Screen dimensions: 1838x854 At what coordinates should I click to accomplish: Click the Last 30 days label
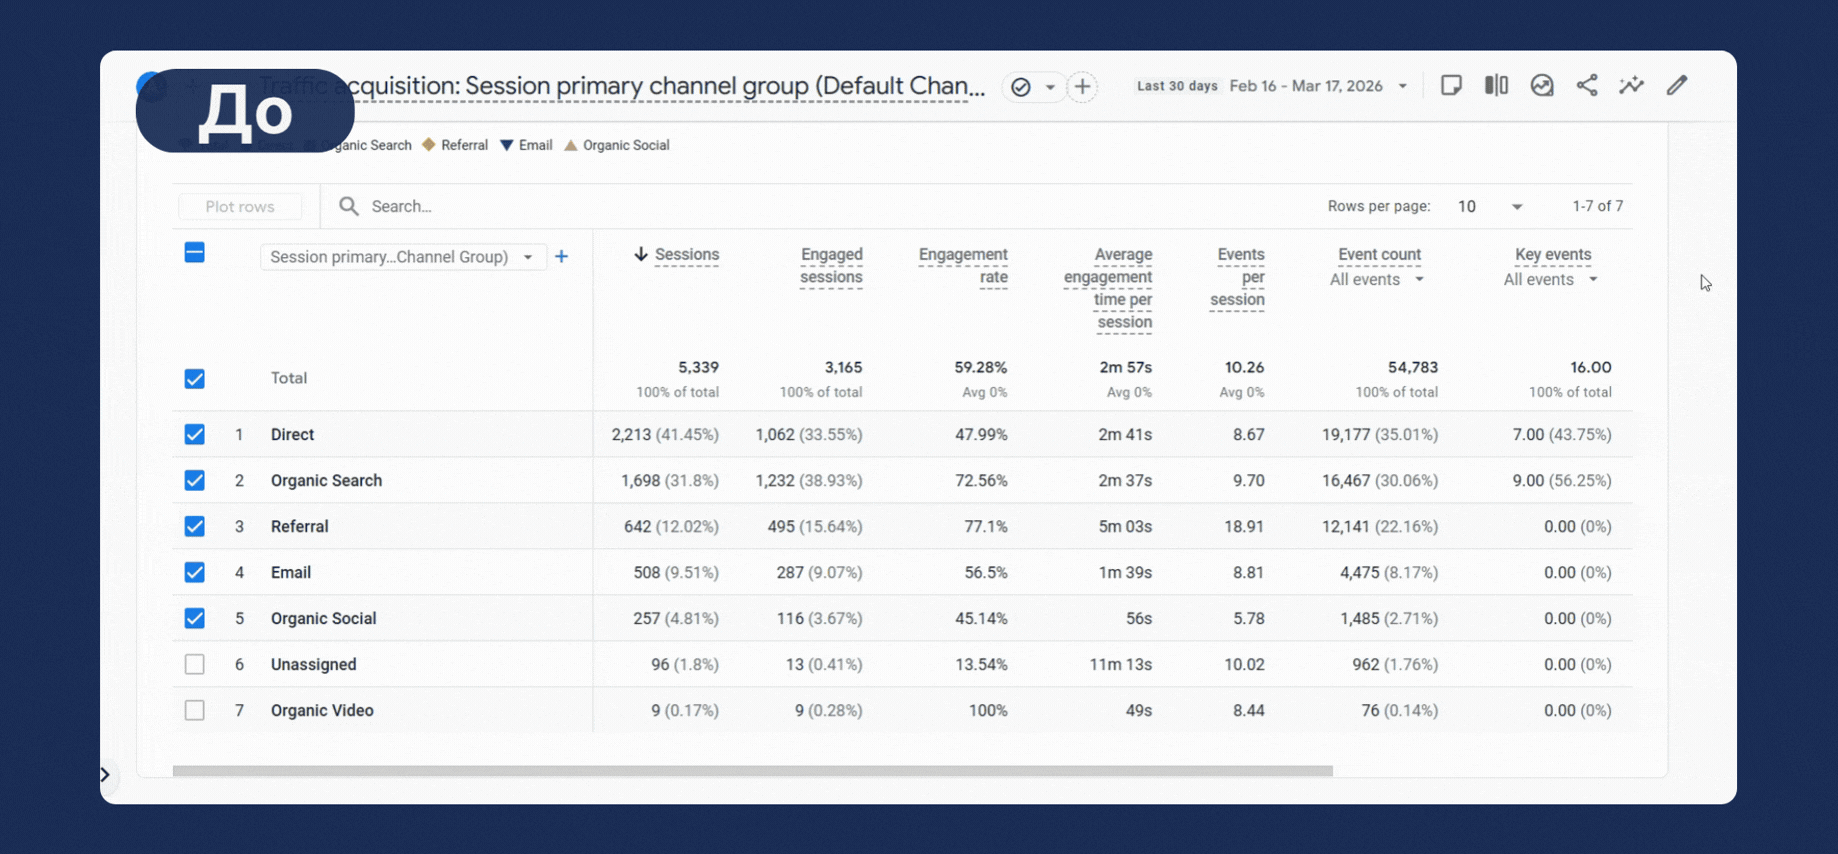1177,86
